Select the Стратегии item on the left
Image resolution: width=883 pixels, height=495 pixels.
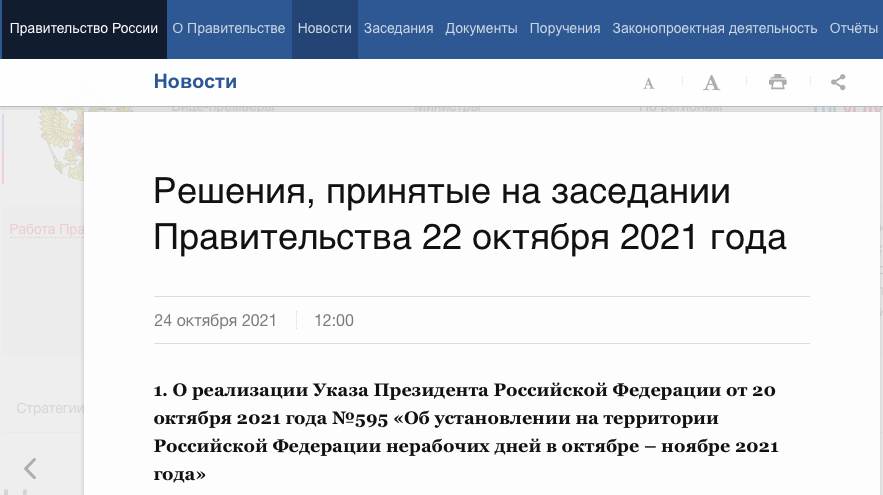49,408
